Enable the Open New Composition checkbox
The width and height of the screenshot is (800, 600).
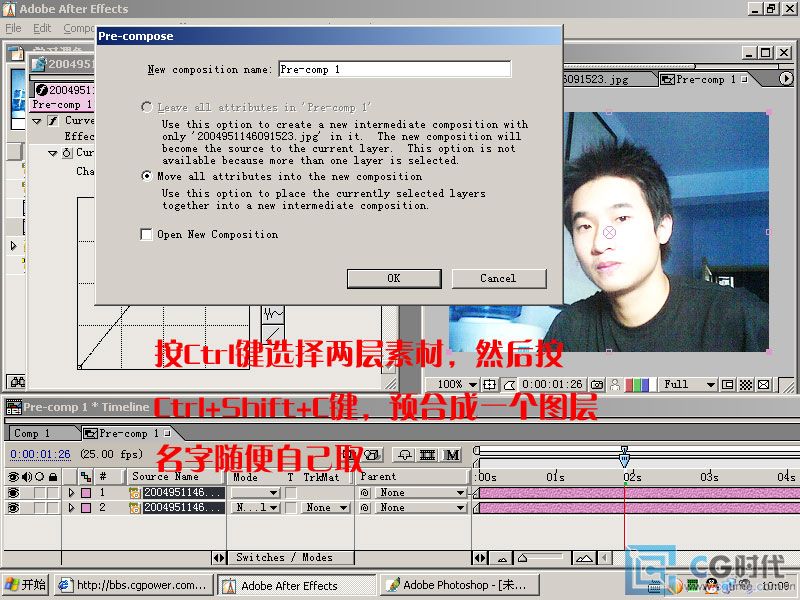click(x=146, y=234)
